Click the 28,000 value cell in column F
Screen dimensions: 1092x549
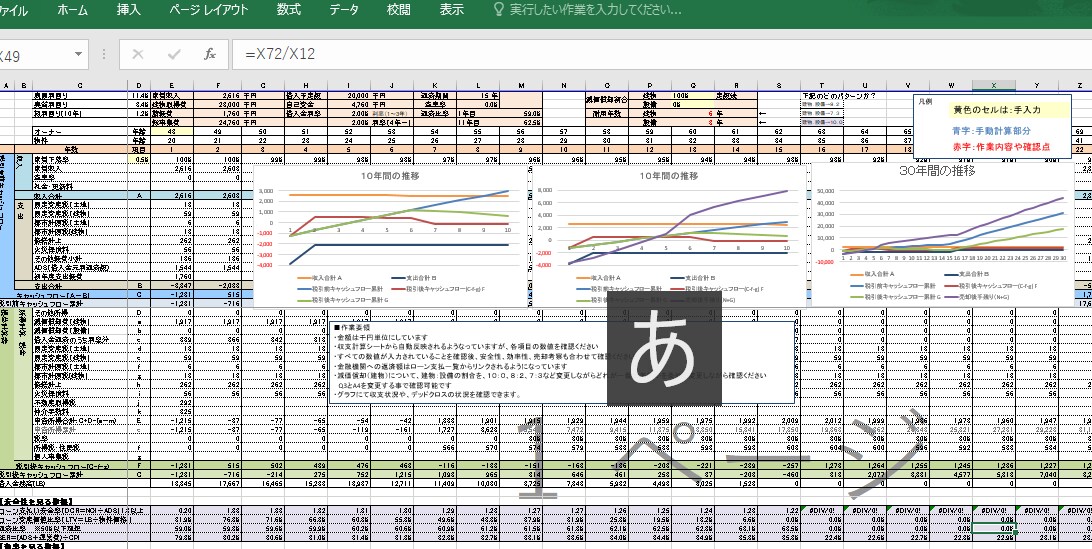[218, 104]
